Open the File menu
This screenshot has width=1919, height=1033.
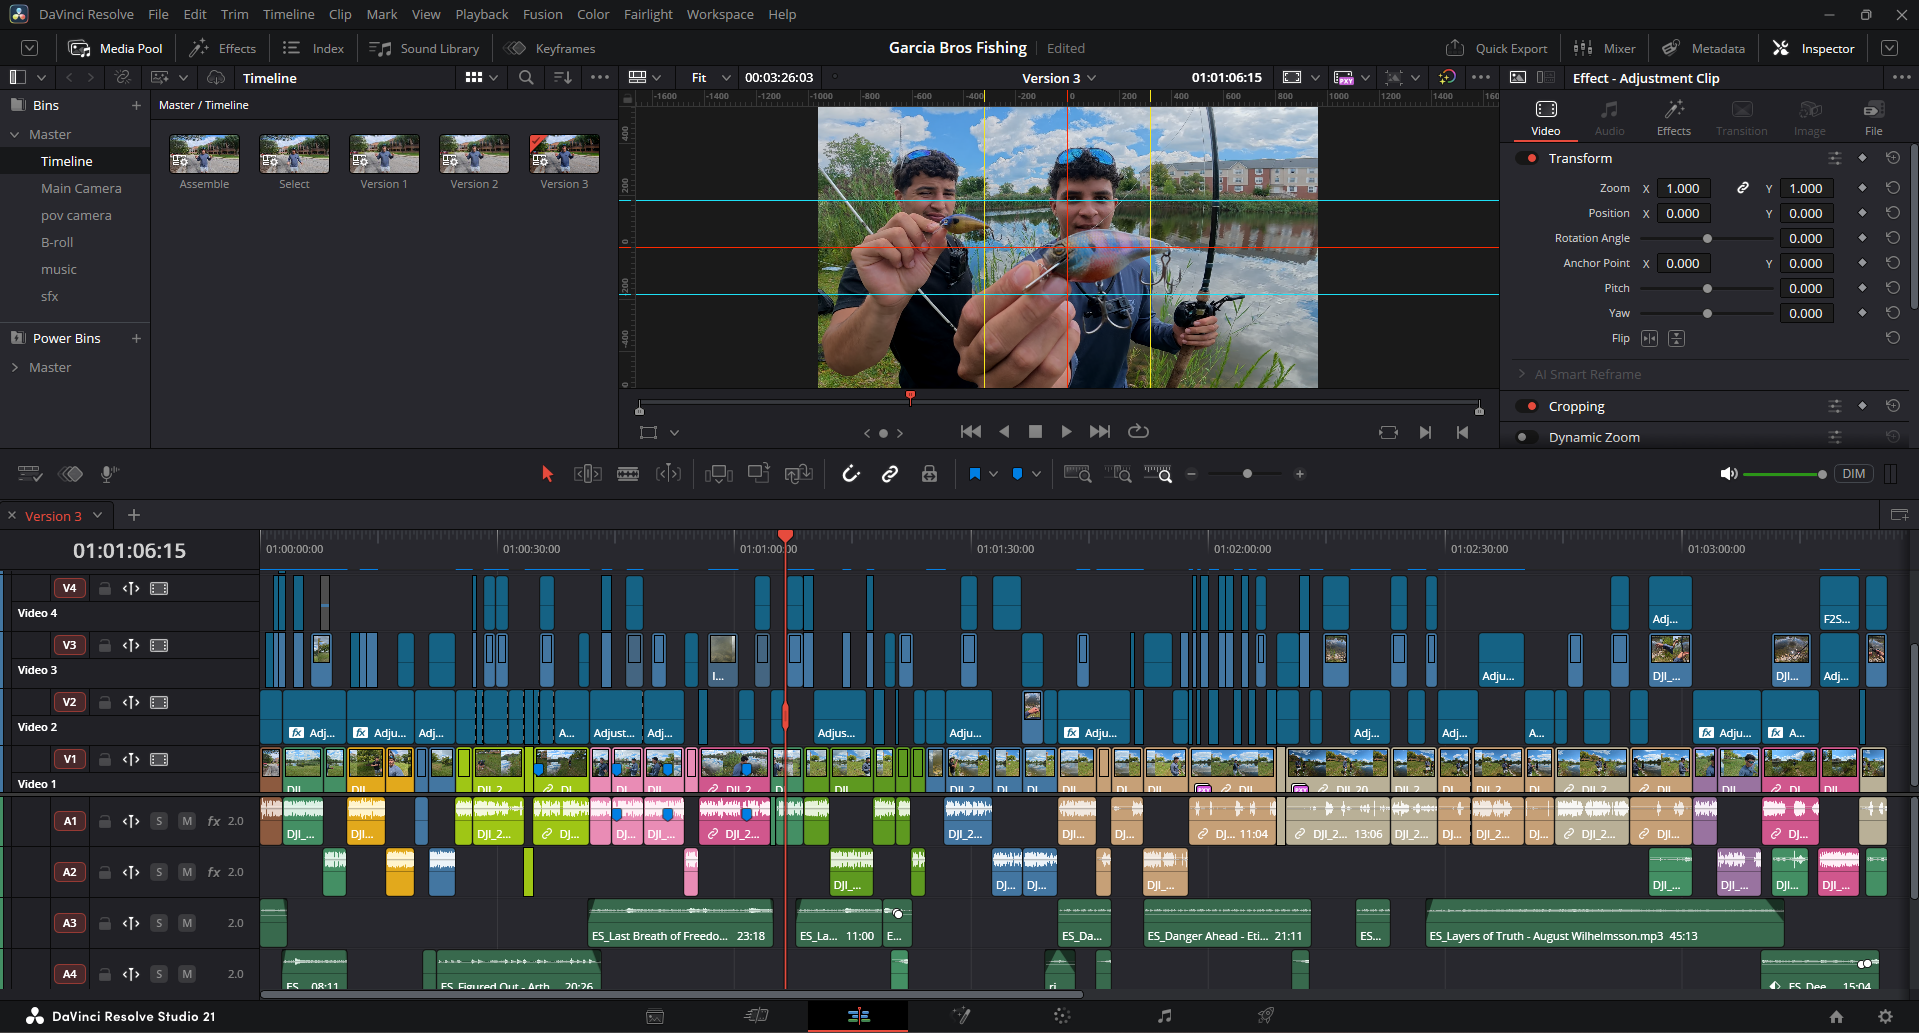pos(158,14)
